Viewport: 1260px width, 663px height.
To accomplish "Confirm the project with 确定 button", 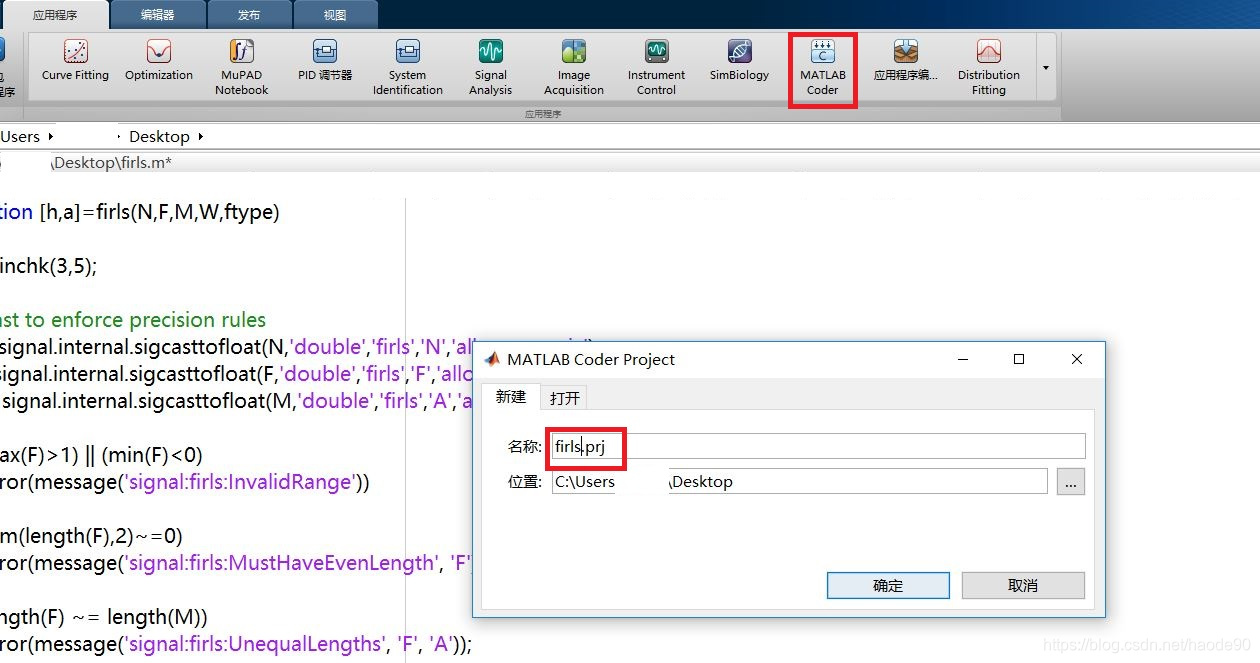I will tap(888, 585).
